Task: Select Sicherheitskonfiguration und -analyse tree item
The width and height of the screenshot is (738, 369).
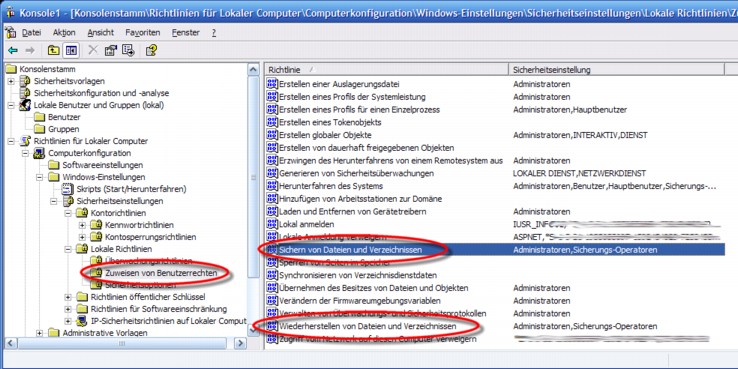Action: (x=101, y=93)
